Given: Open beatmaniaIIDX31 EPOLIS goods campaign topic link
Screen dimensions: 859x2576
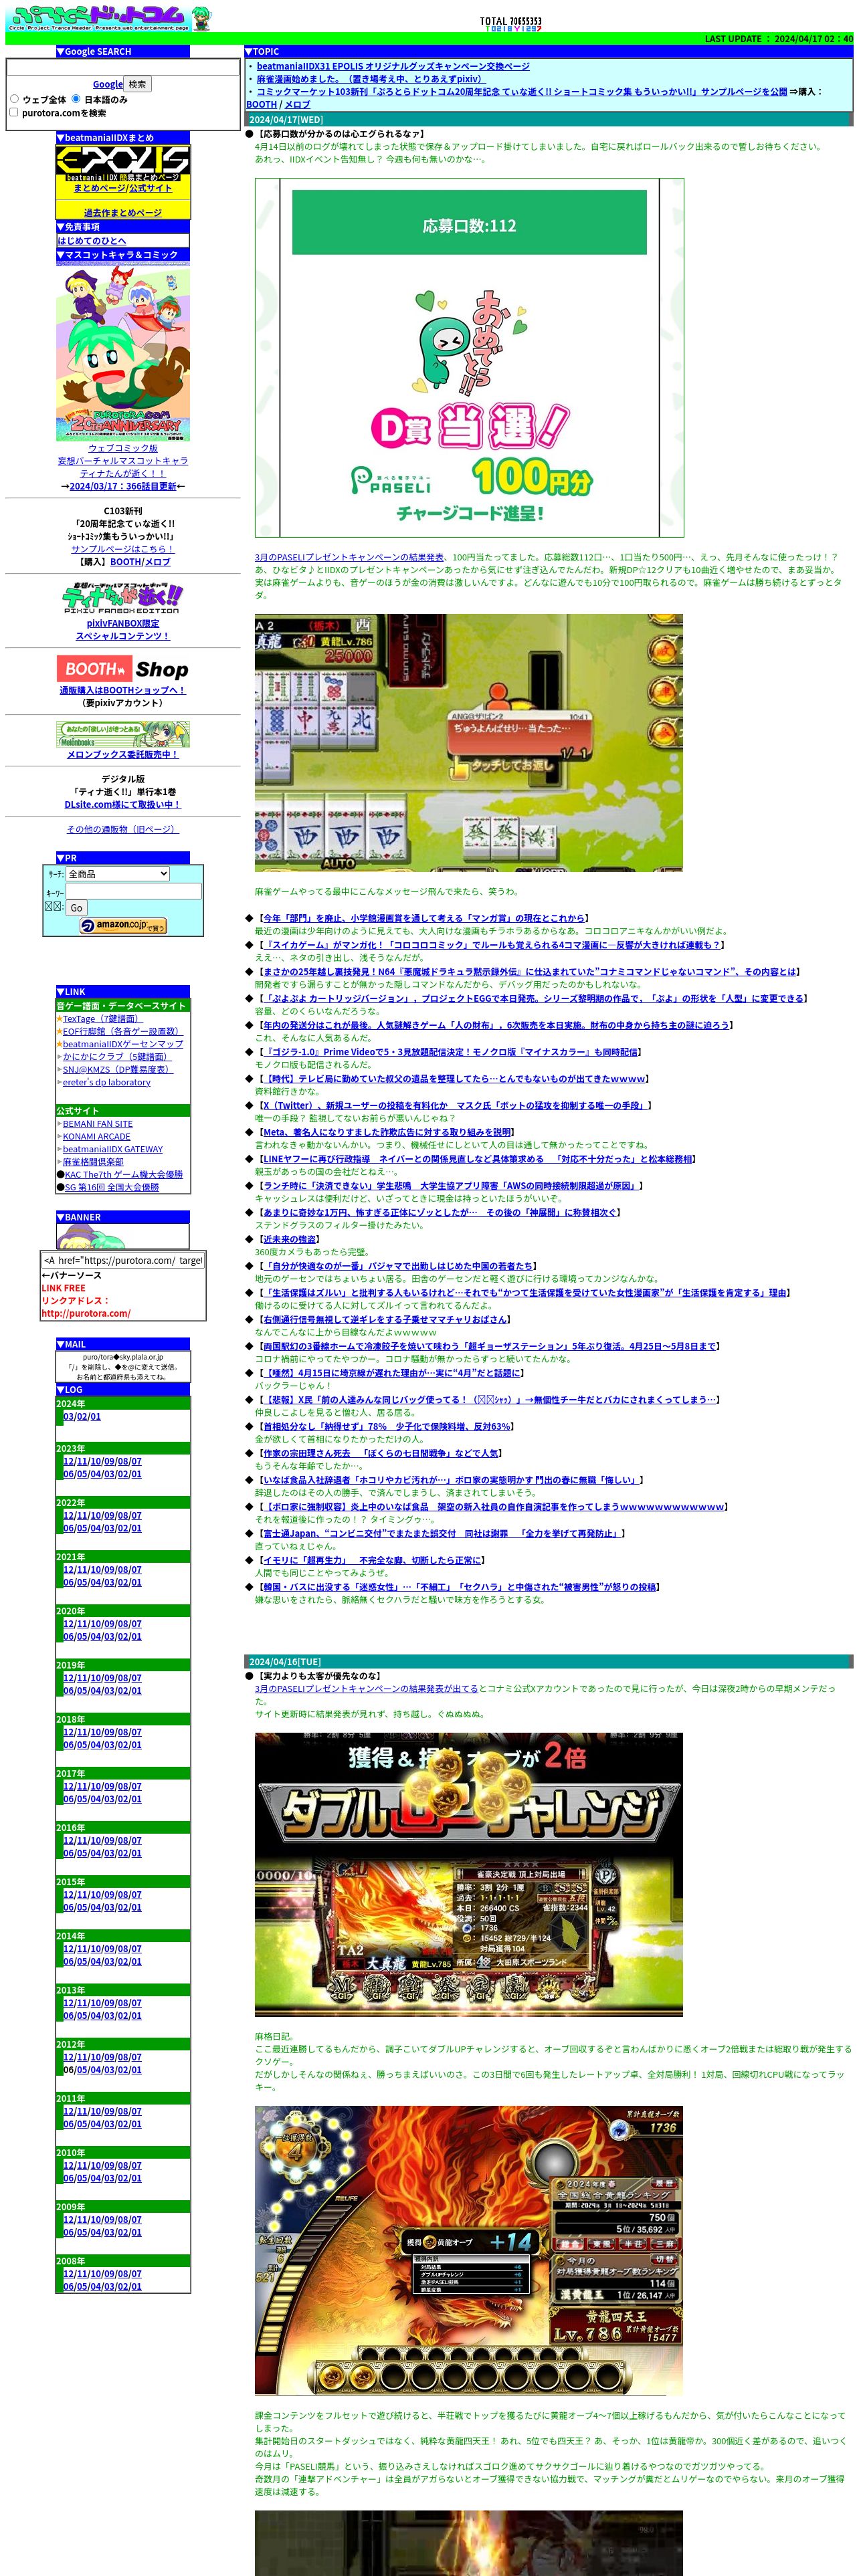Looking at the screenshot, I should 393,66.
